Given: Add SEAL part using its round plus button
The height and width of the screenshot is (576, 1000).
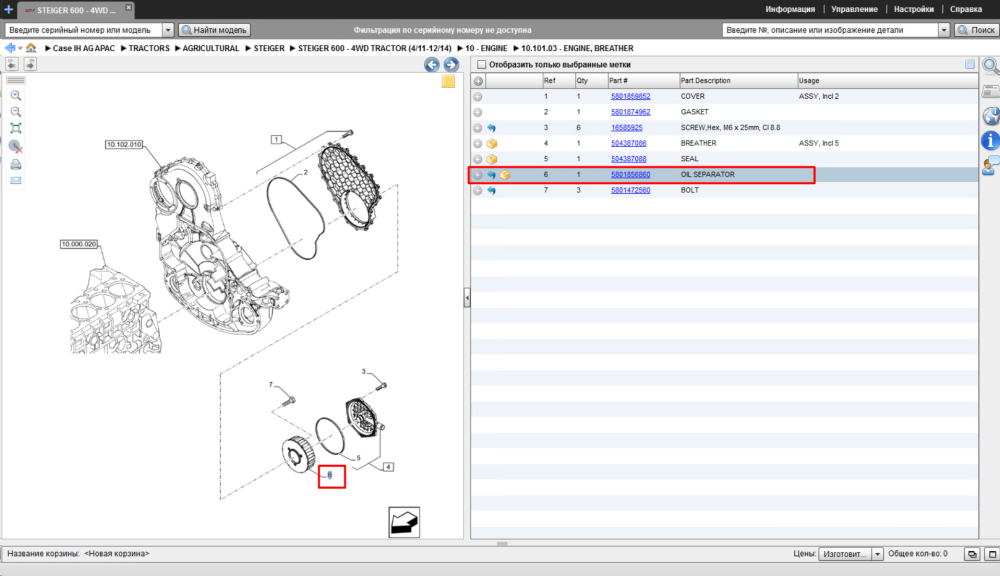Looking at the screenshot, I should click(x=478, y=159).
